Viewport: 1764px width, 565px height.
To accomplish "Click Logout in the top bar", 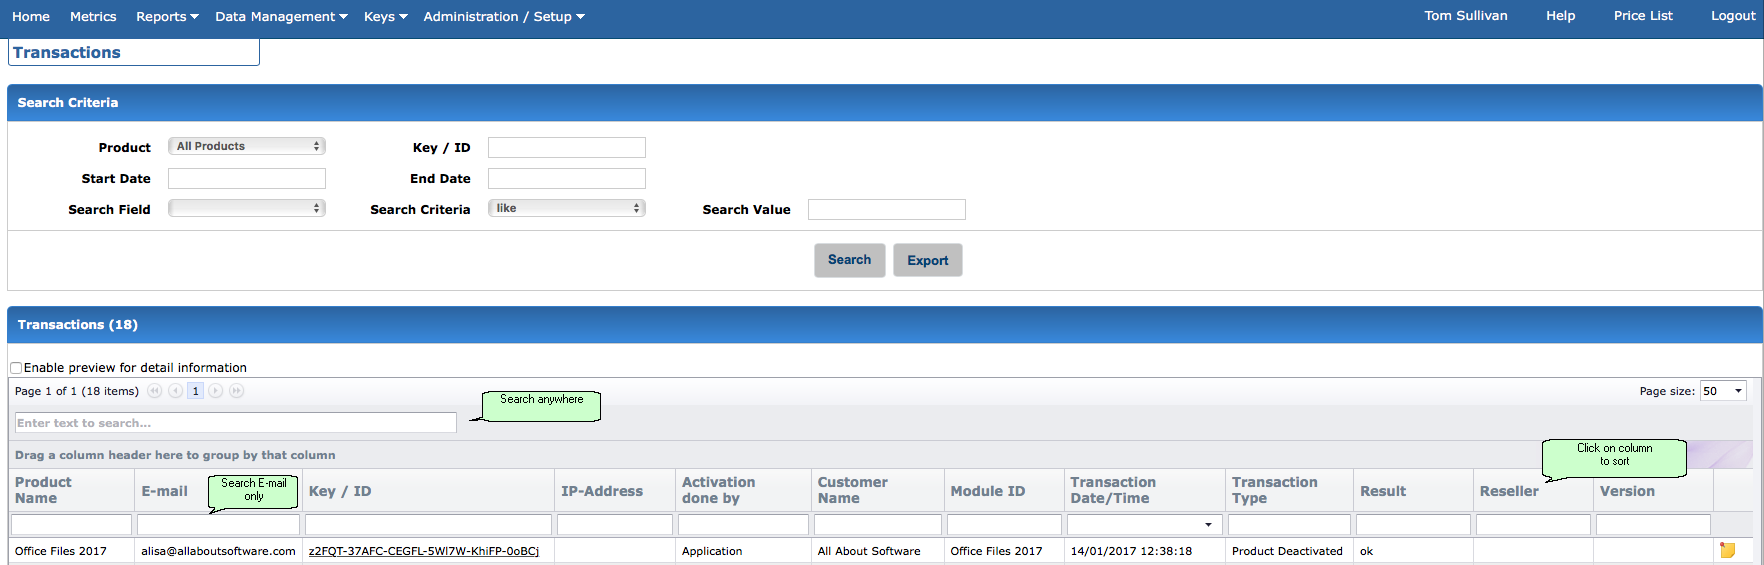I will (1732, 16).
